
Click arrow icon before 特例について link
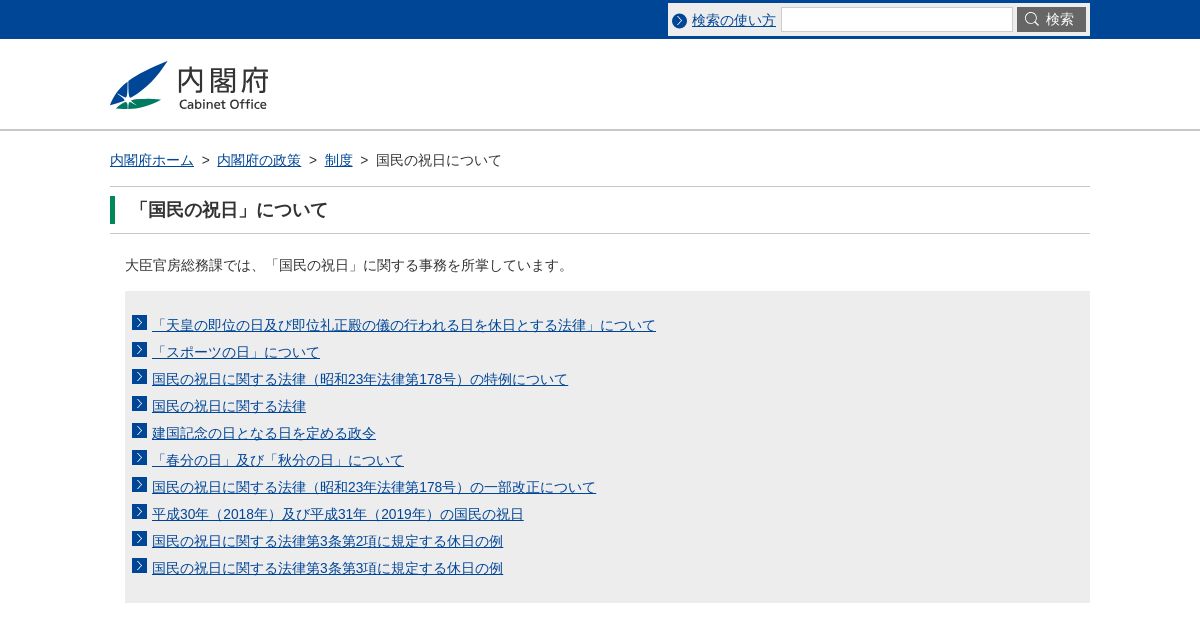140,377
